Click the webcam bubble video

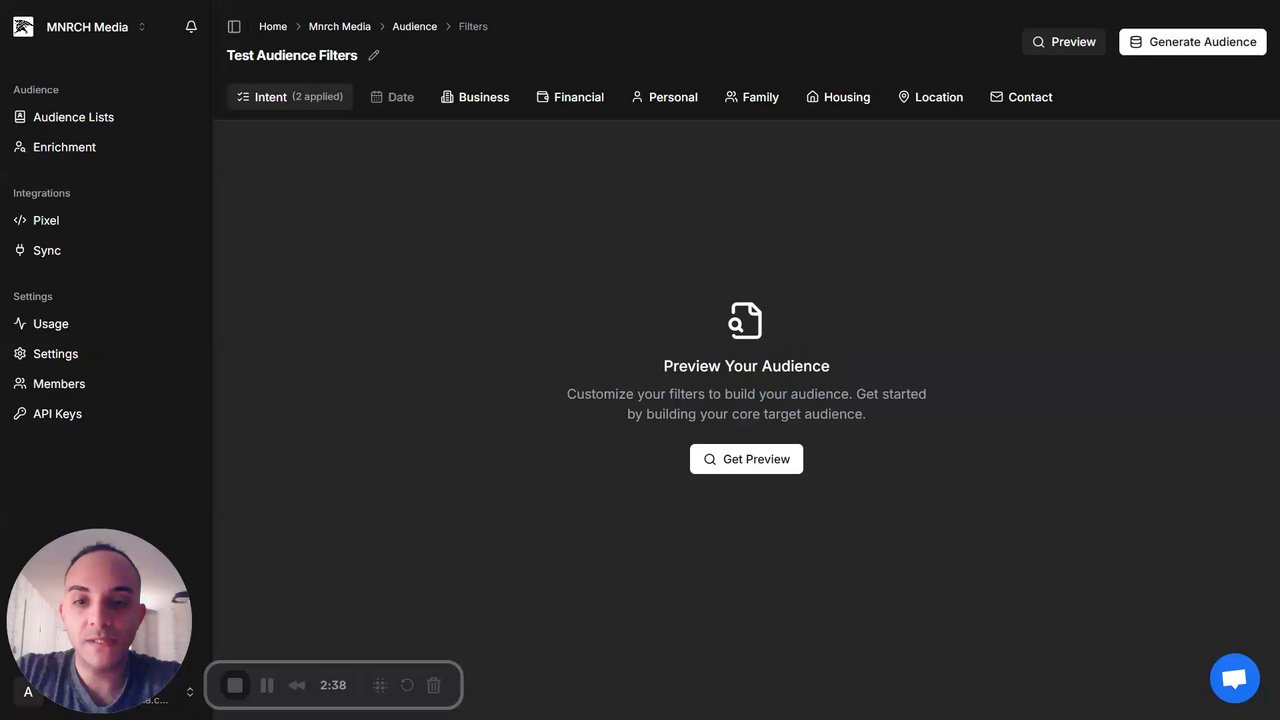(99, 620)
